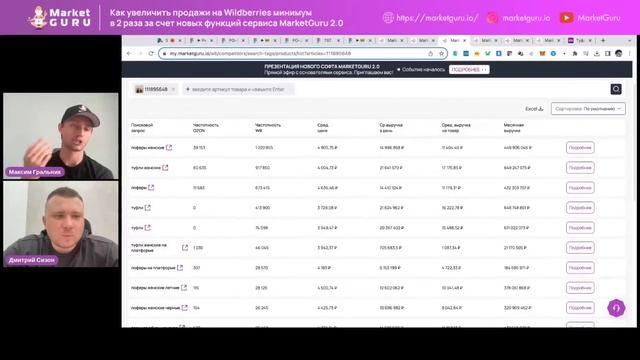Open external link for 'лоферы женские черные'
The width and height of the screenshot is (640, 360).
click(185, 307)
